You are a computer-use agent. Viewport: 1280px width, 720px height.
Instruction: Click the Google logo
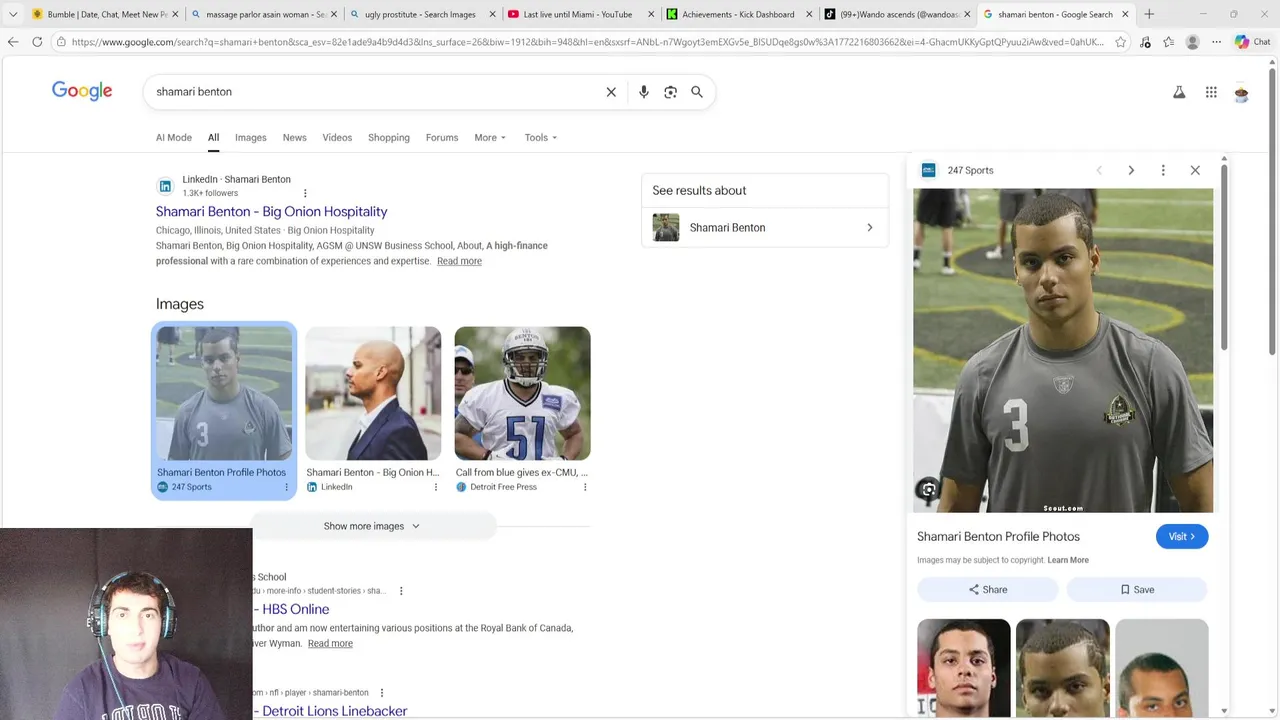click(82, 91)
